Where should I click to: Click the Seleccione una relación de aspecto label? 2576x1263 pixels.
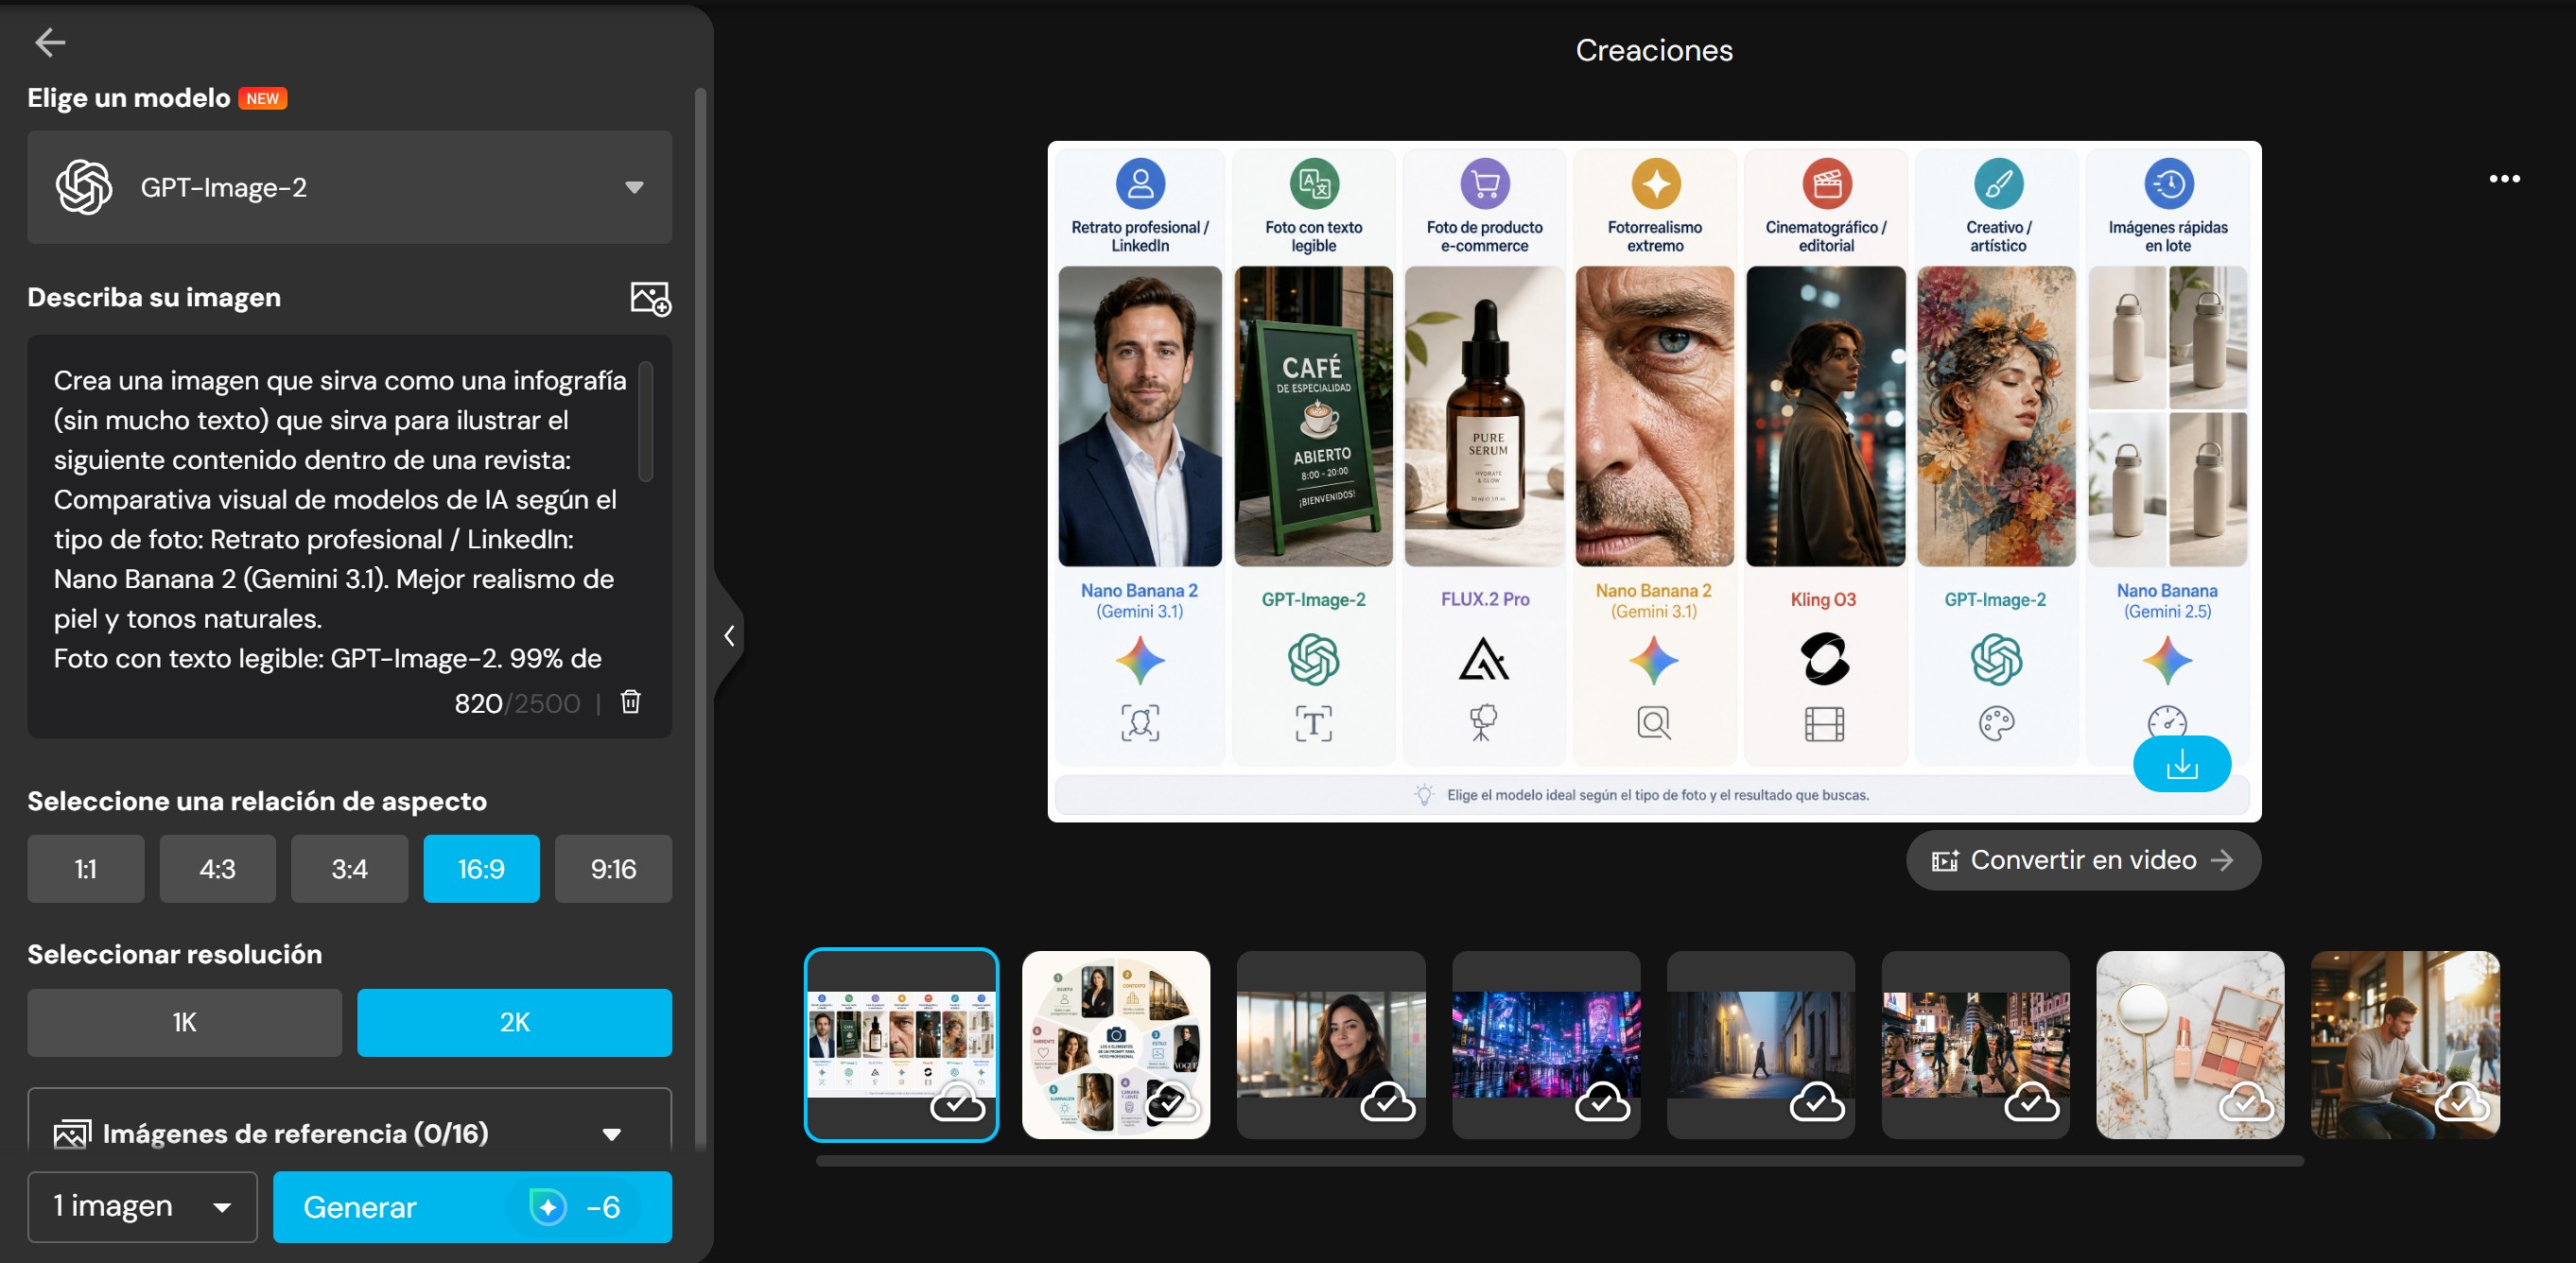(257, 801)
